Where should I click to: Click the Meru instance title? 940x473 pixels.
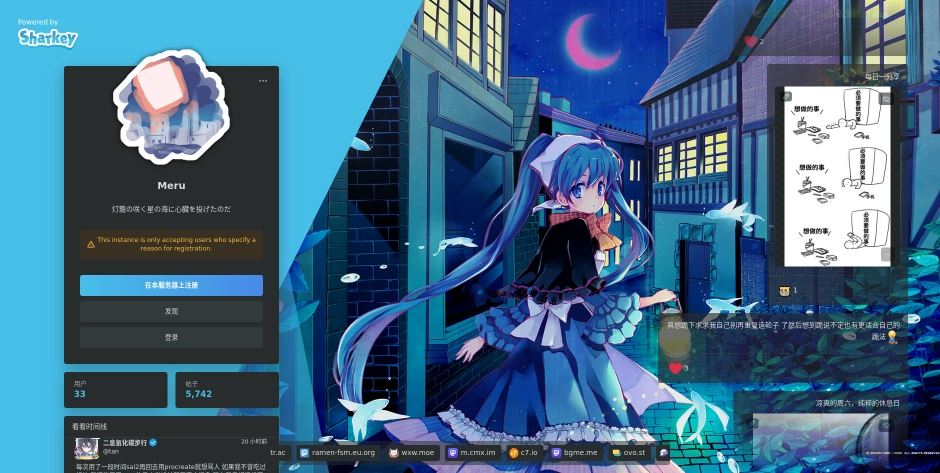pos(171,186)
